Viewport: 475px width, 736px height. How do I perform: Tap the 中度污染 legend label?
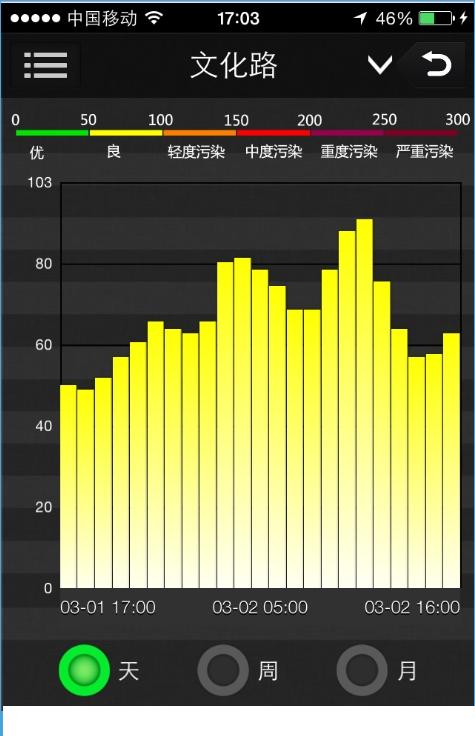(x=274, y=152)
